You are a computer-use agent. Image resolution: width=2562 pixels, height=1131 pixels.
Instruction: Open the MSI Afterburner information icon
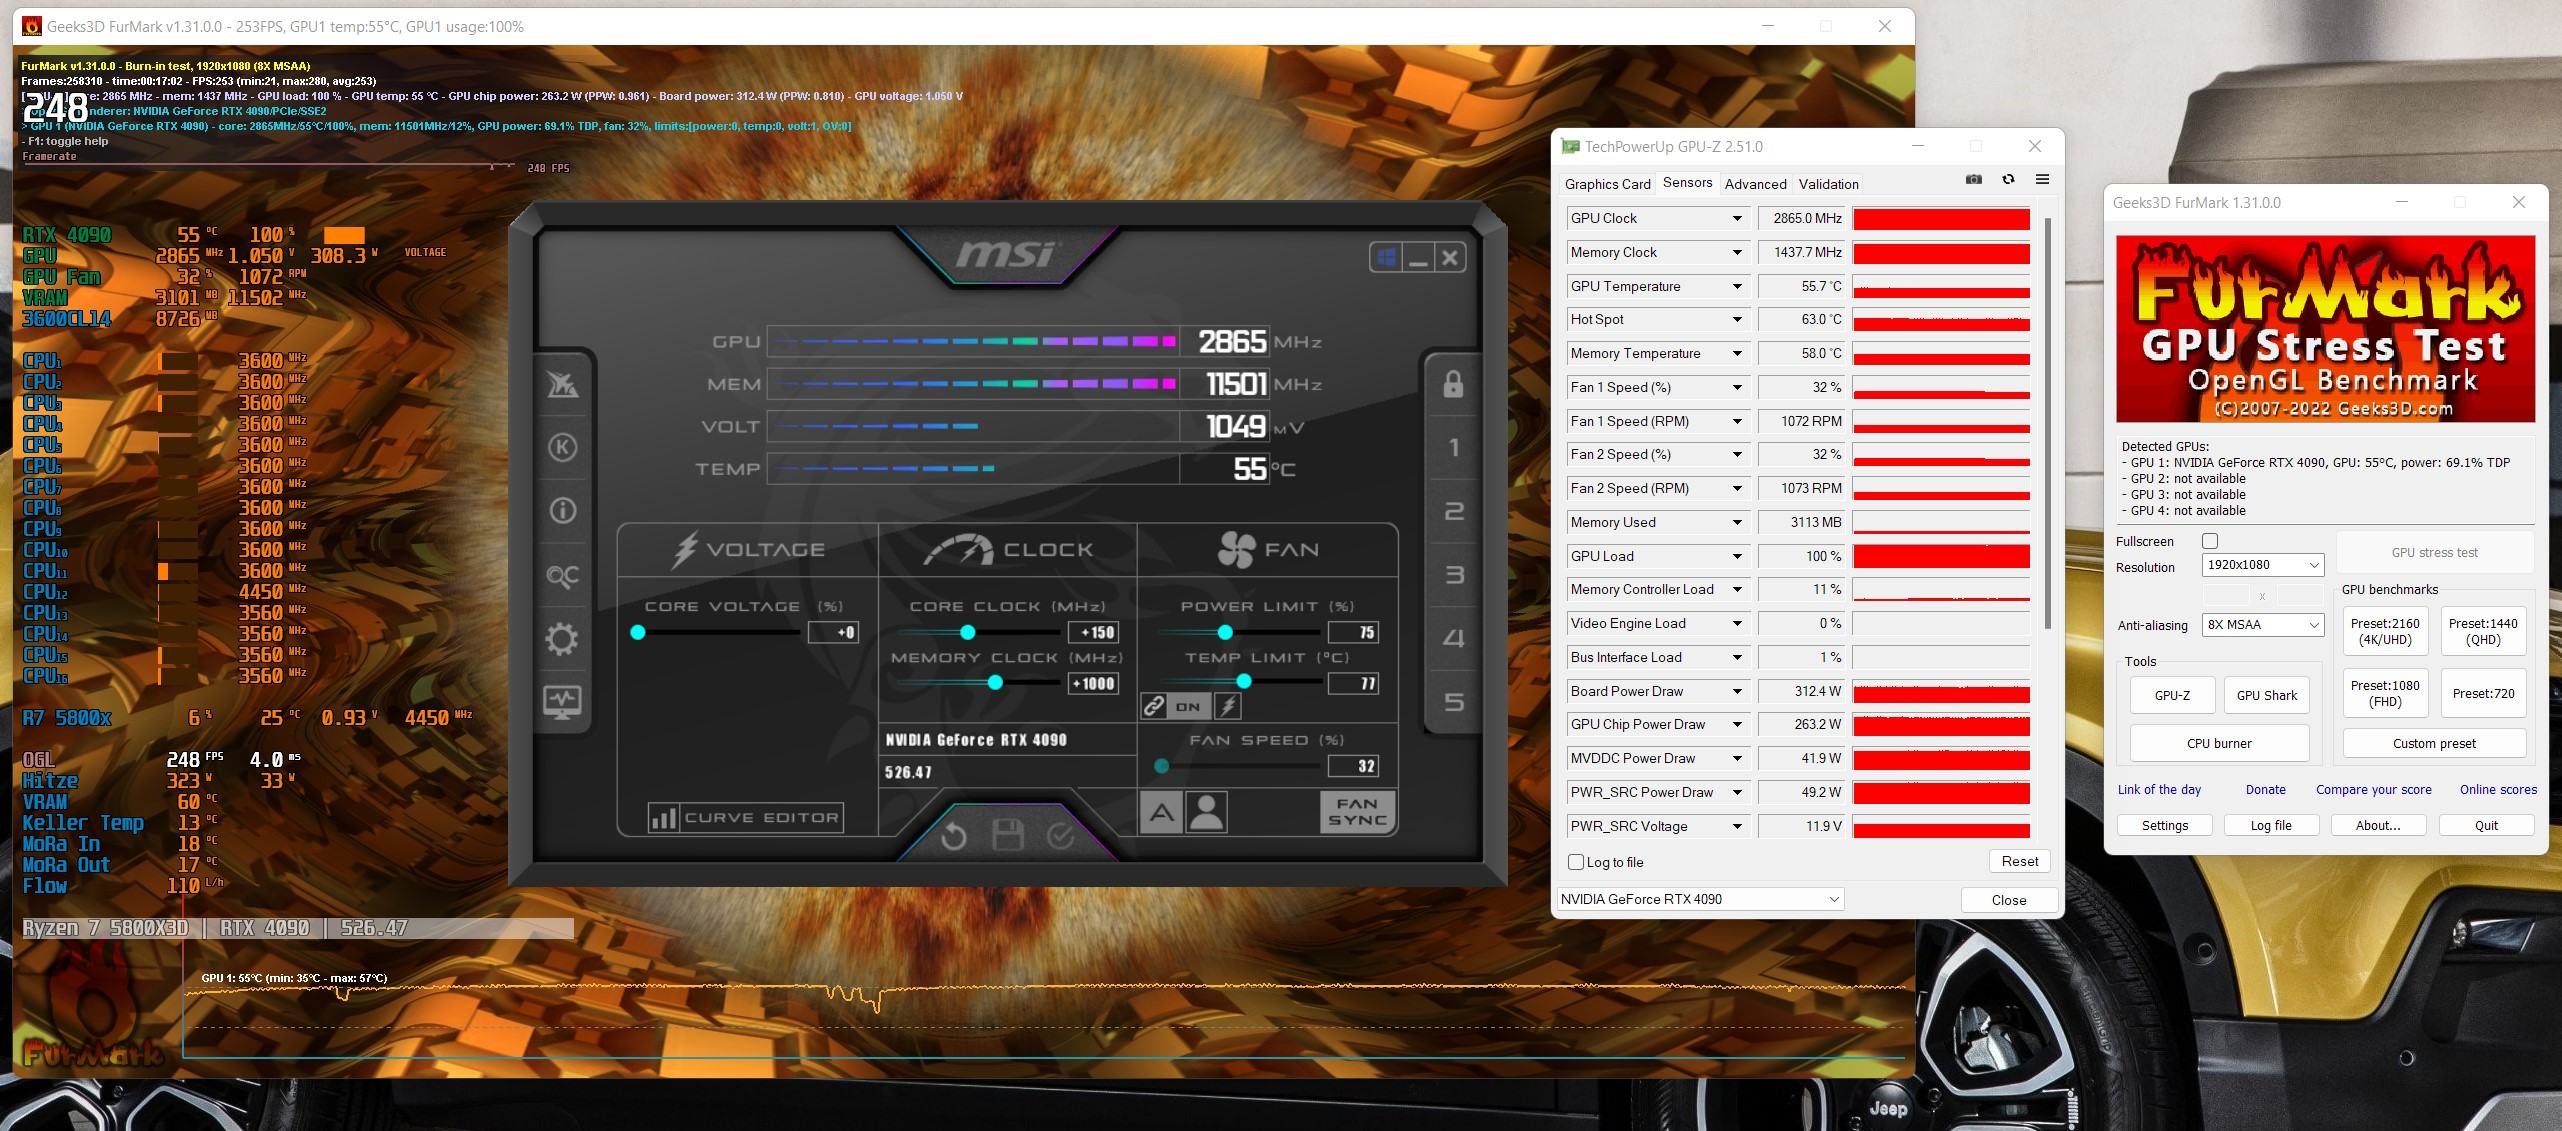(562, 511)
